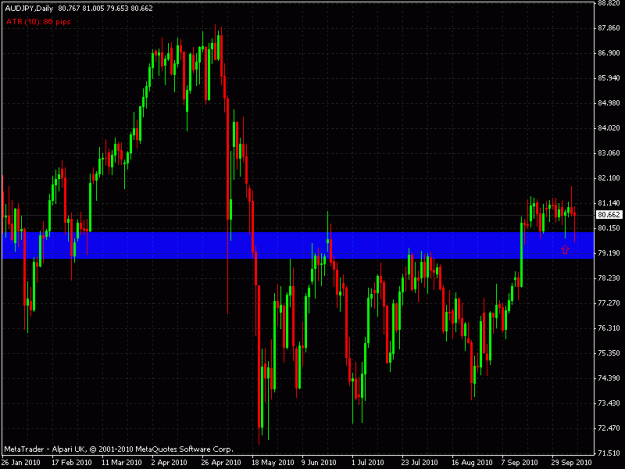Viewport: 625px width, 469px height.
Task: Click the 2 Apr 2010 time axis label
Action: click(x=169, y=463)
